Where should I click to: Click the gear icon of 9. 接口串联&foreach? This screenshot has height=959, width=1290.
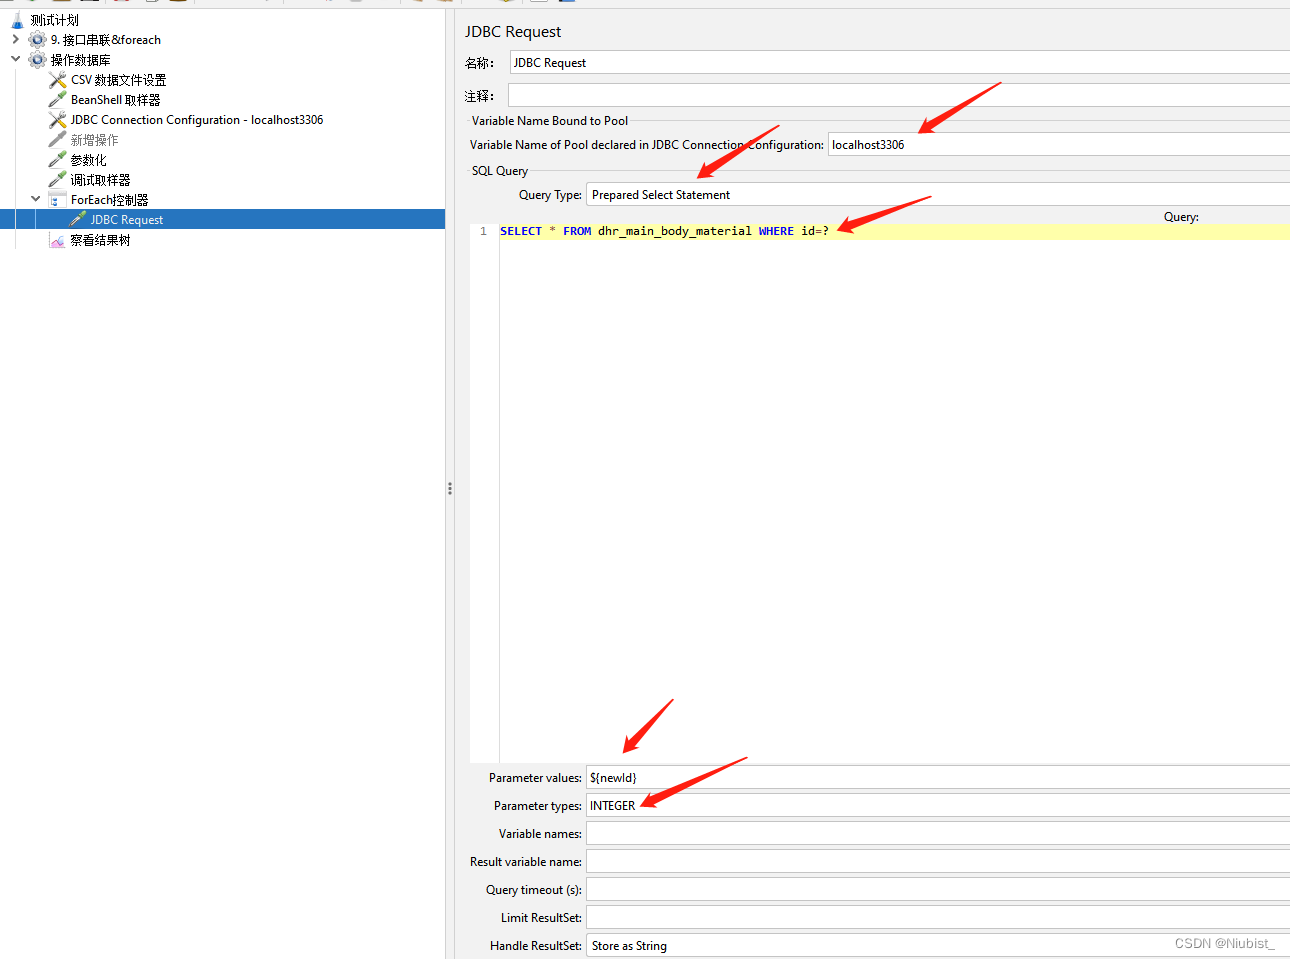[x=38, y=40]
